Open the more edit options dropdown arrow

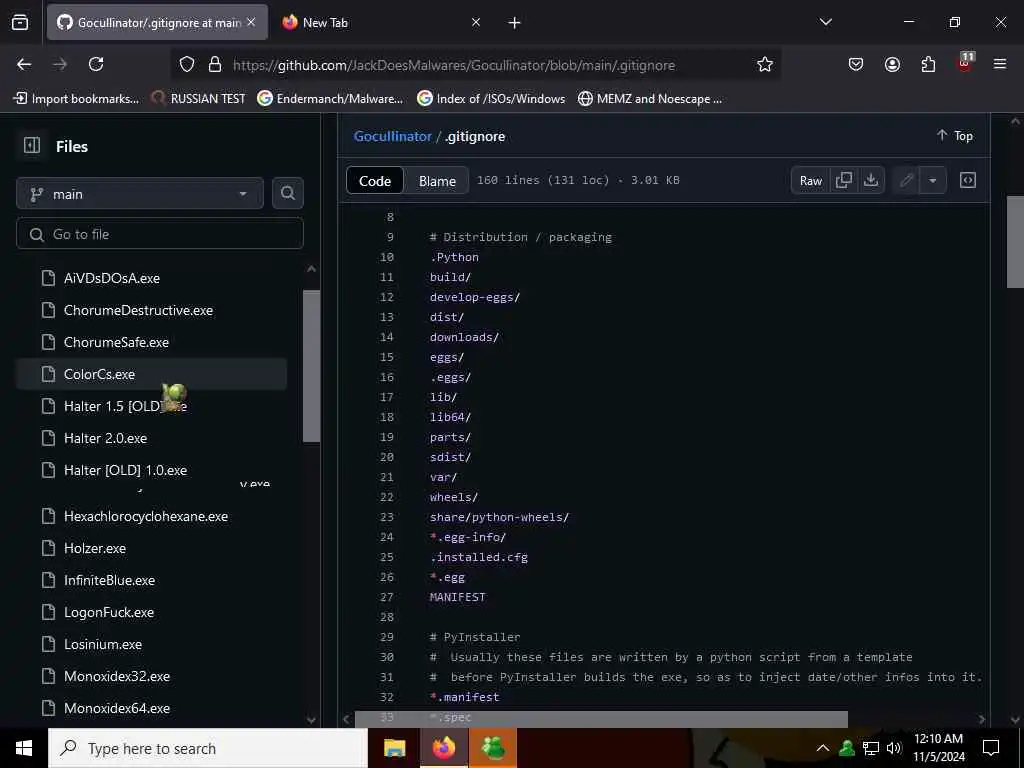click(x=933, y=180)
